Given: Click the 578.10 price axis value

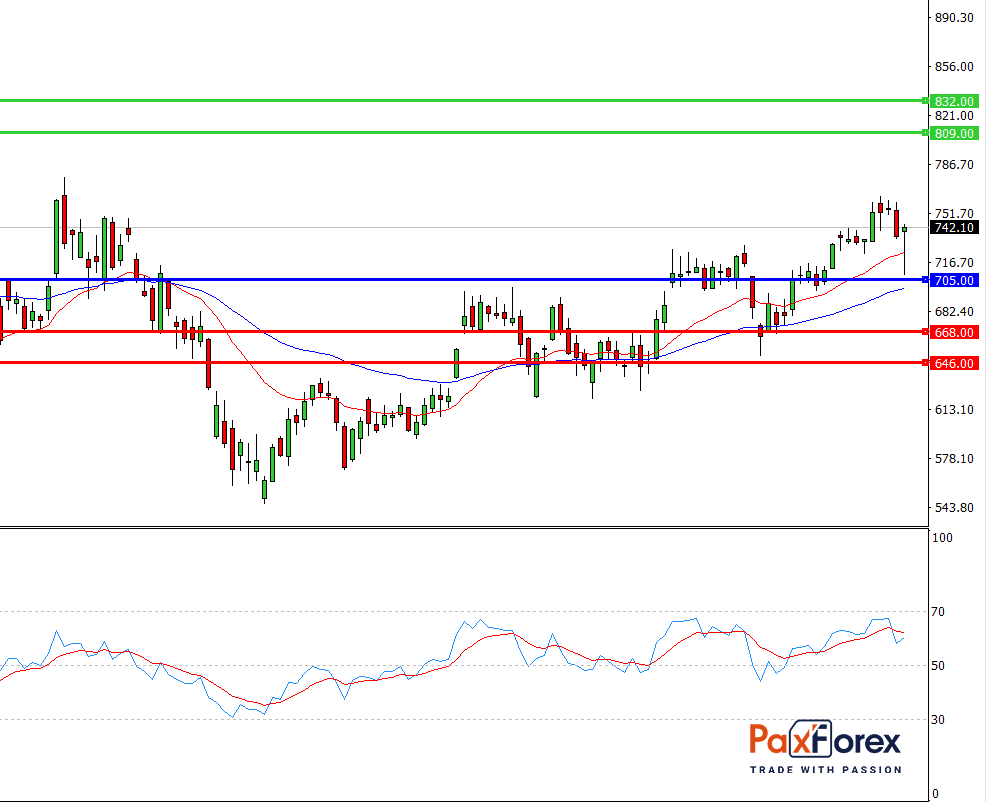Looking at the screenshot, I should click(952, 459).
